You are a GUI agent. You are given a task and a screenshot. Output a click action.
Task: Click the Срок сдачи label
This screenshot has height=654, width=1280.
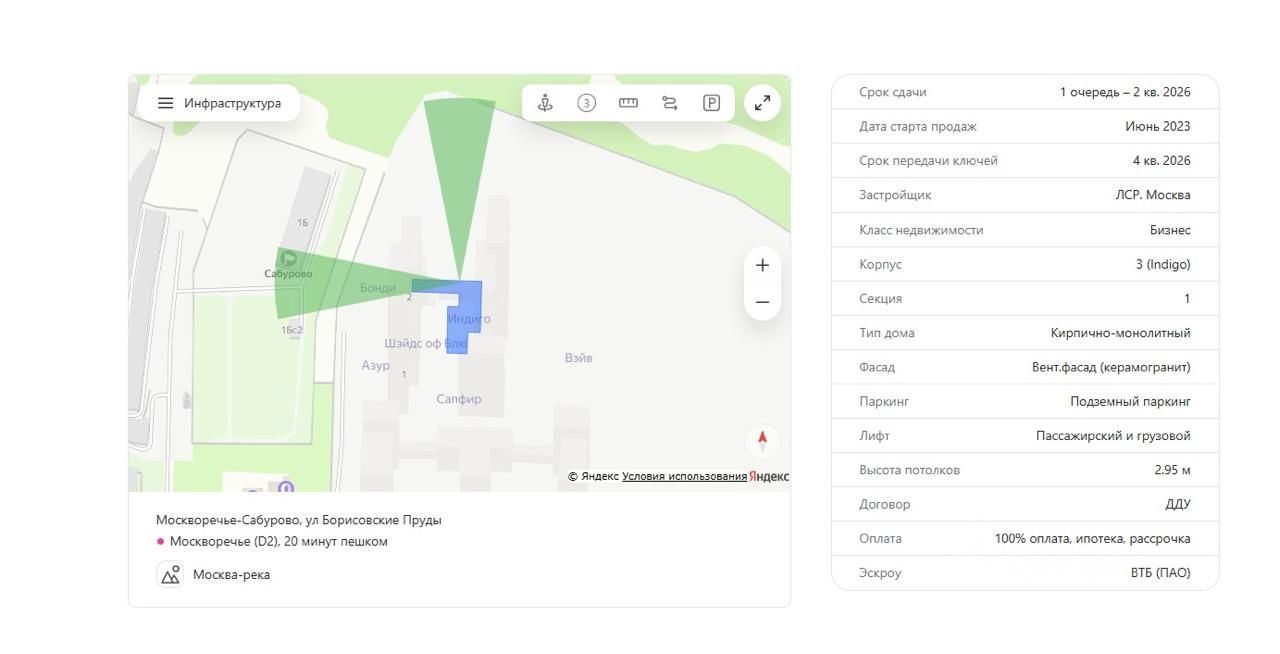tap(893, 92)
